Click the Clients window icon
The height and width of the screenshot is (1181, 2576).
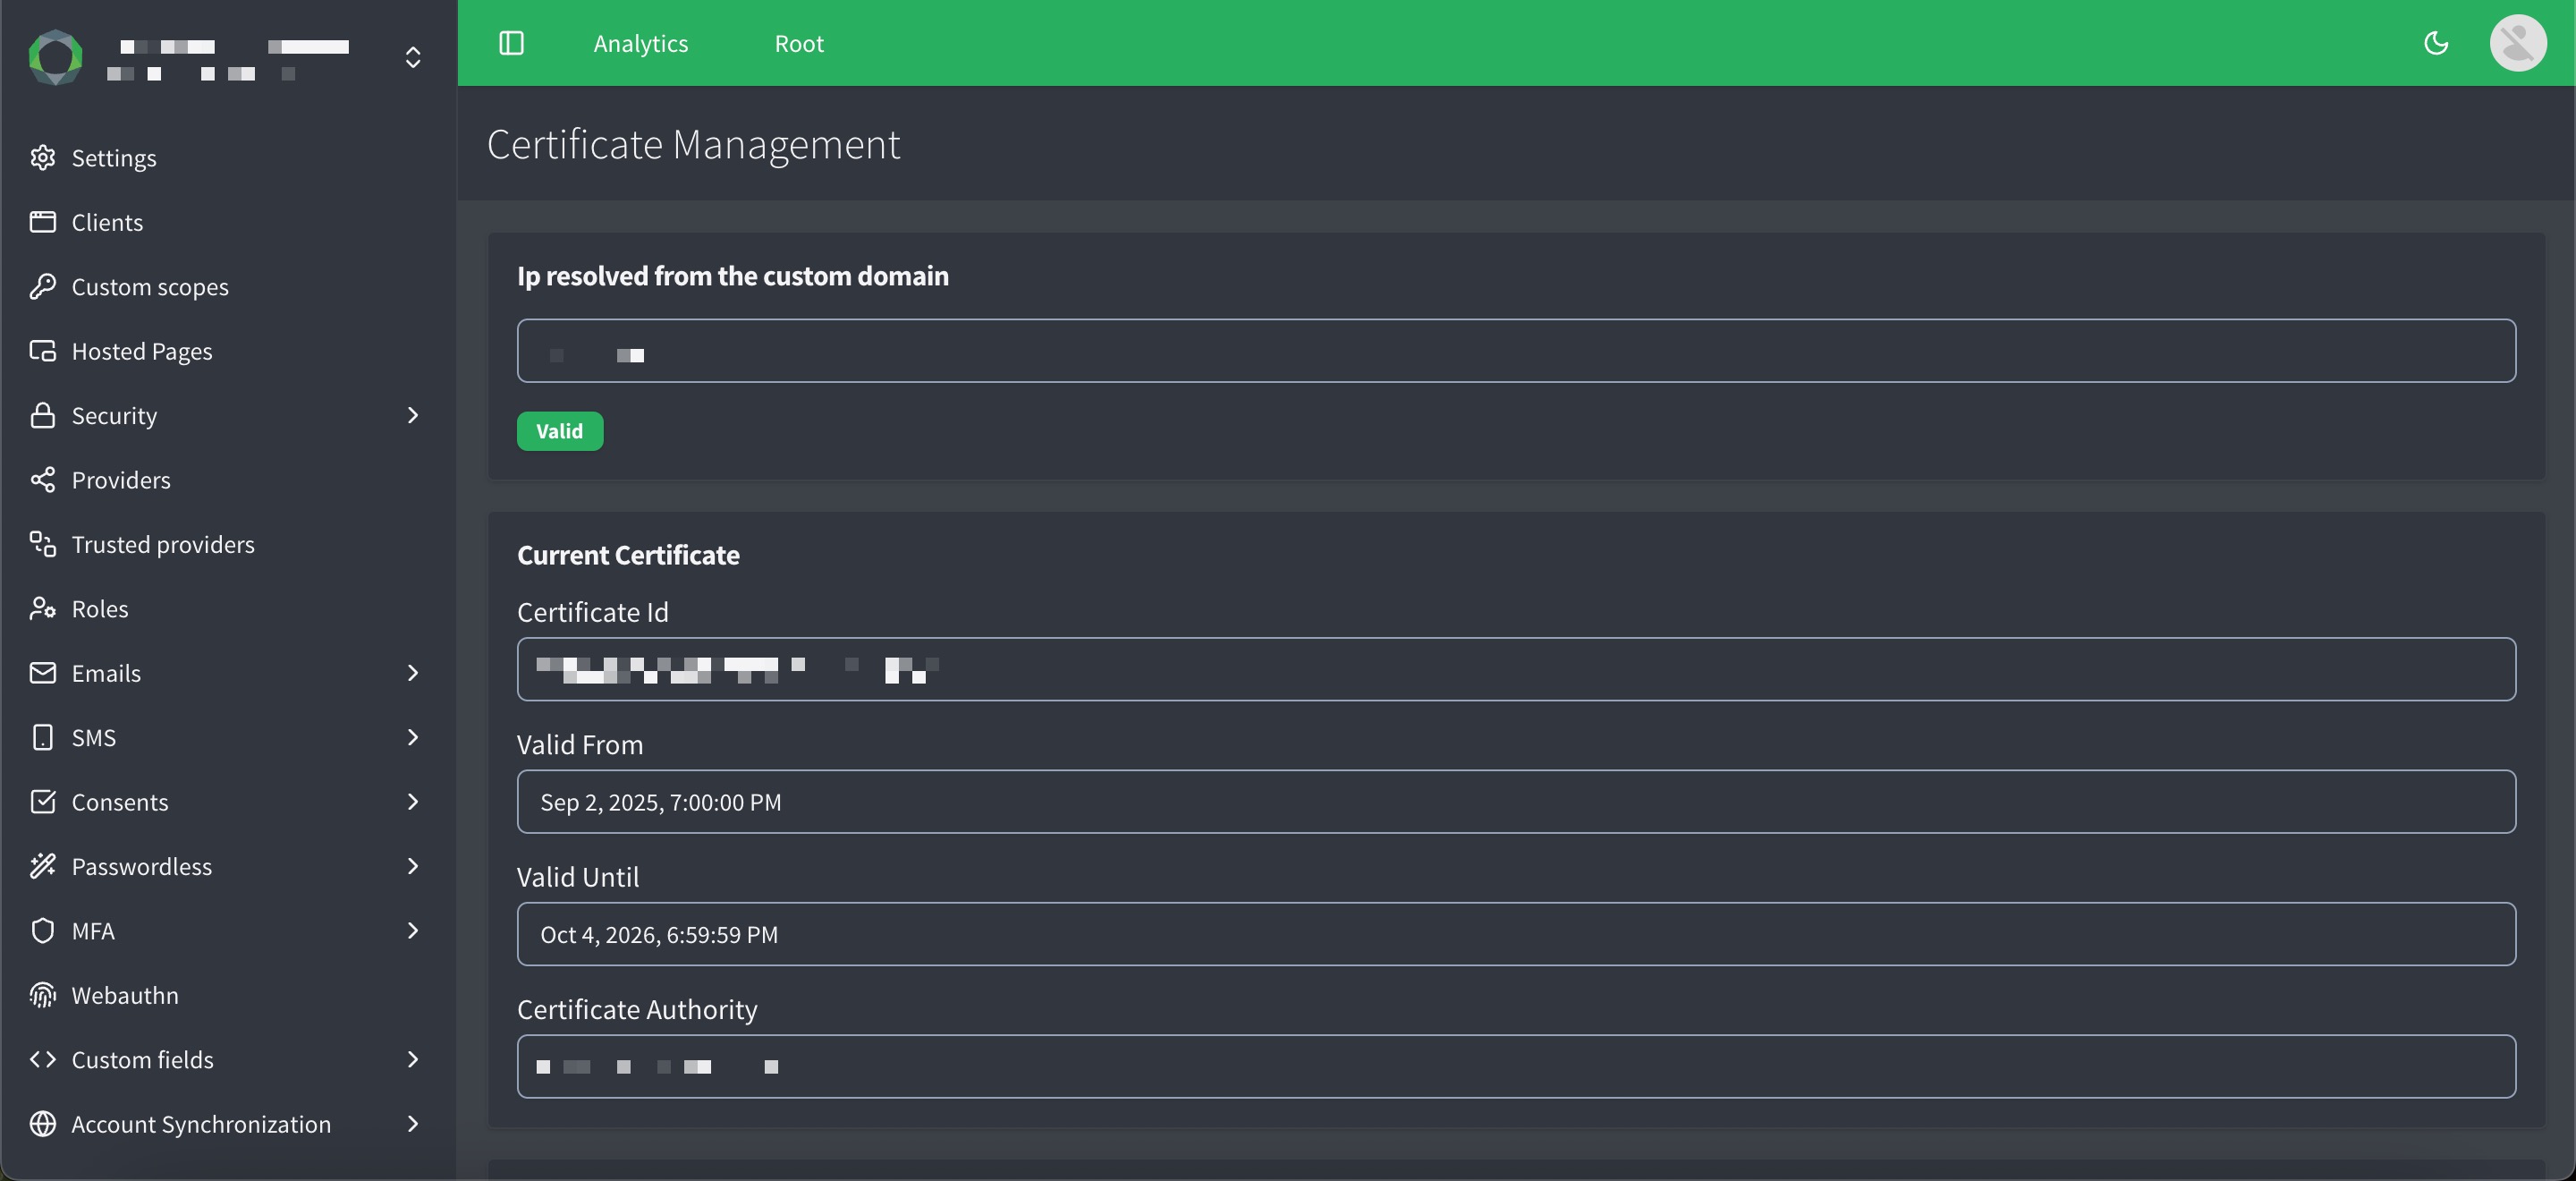click(42, 222)
